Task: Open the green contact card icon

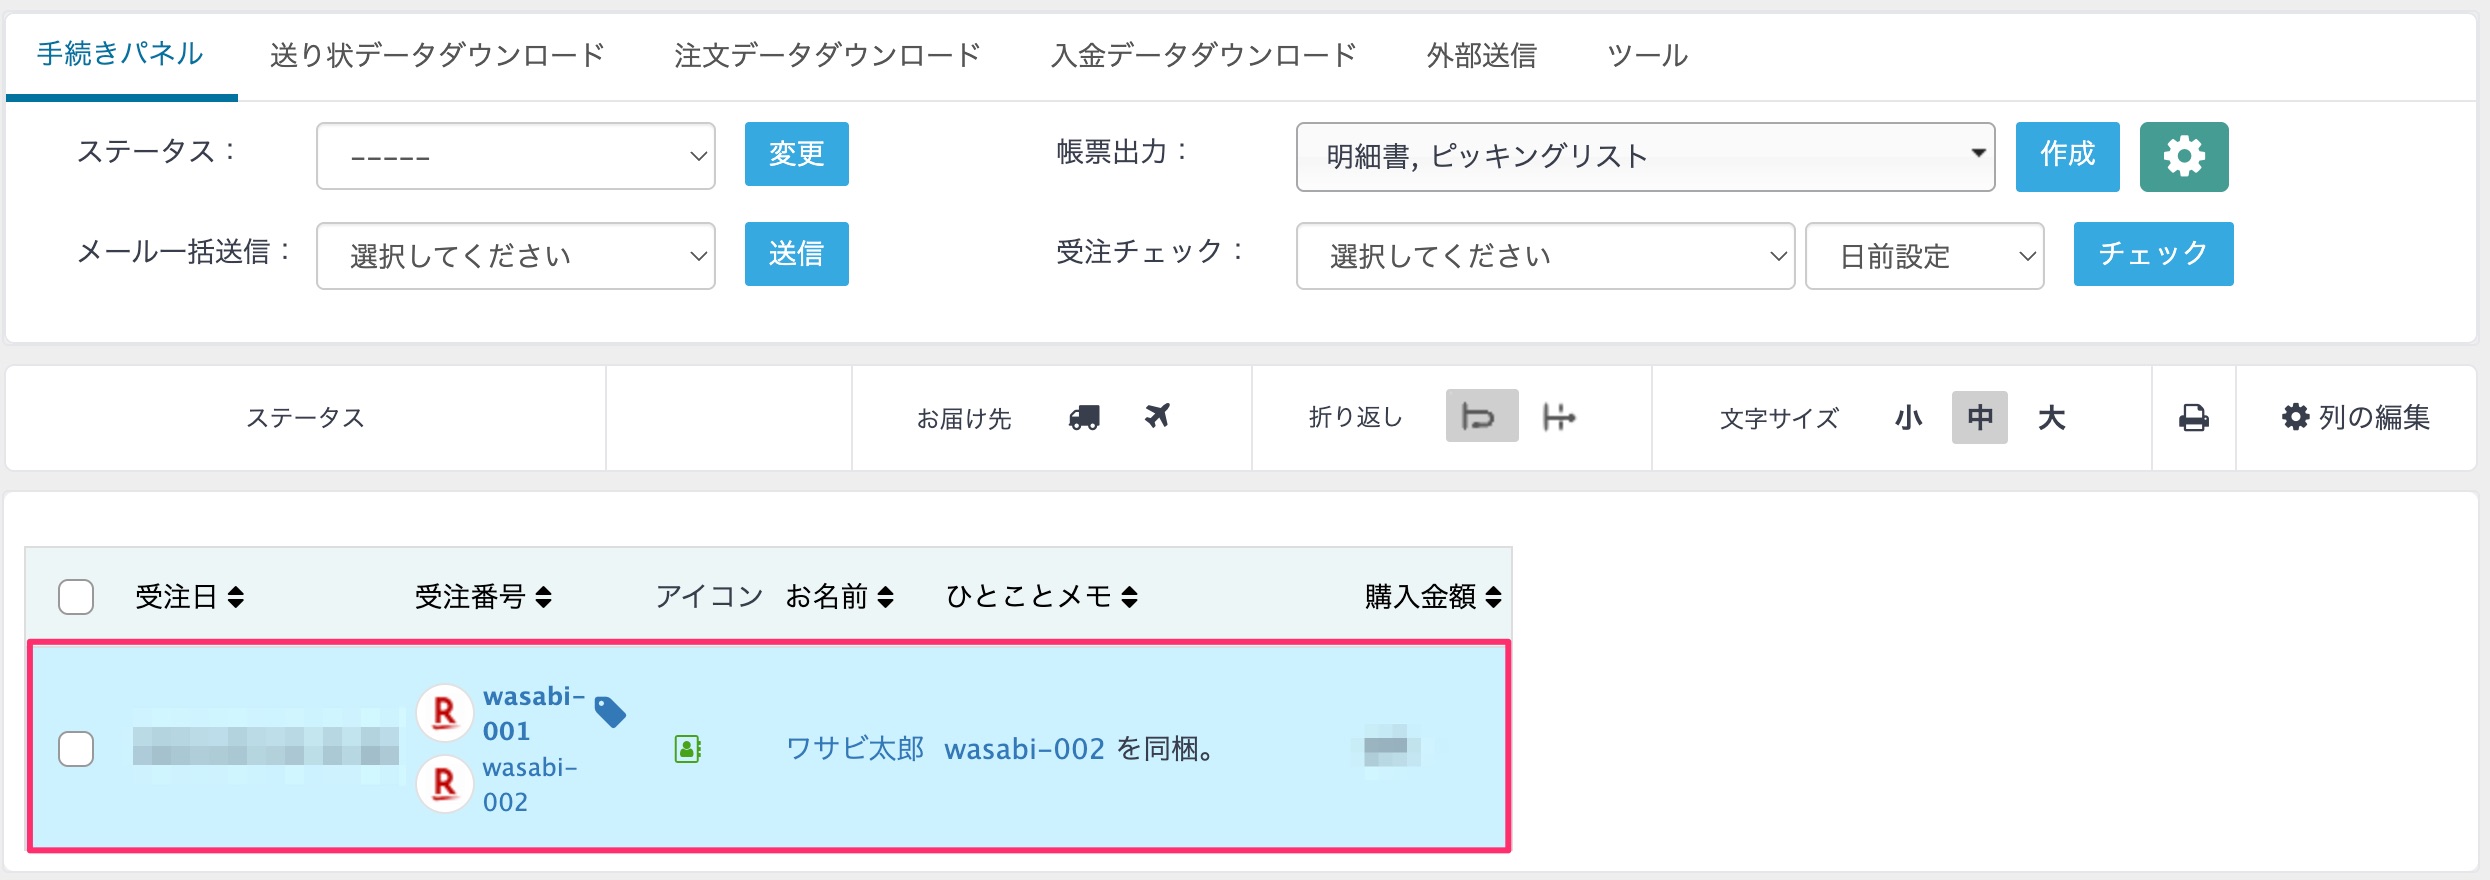Action: coord(688,748)
